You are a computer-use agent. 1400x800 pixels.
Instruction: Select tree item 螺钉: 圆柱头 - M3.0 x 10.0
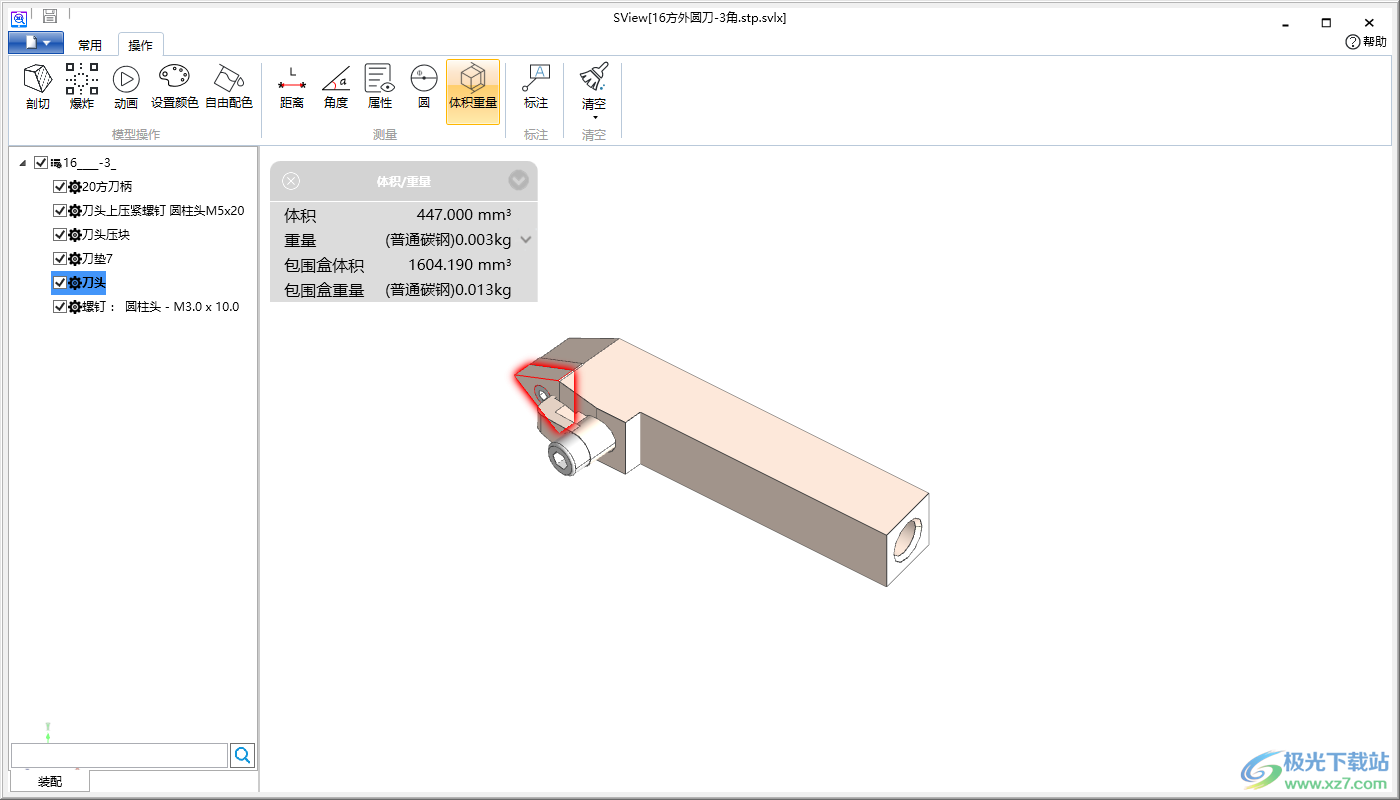(x=161, y=306)
